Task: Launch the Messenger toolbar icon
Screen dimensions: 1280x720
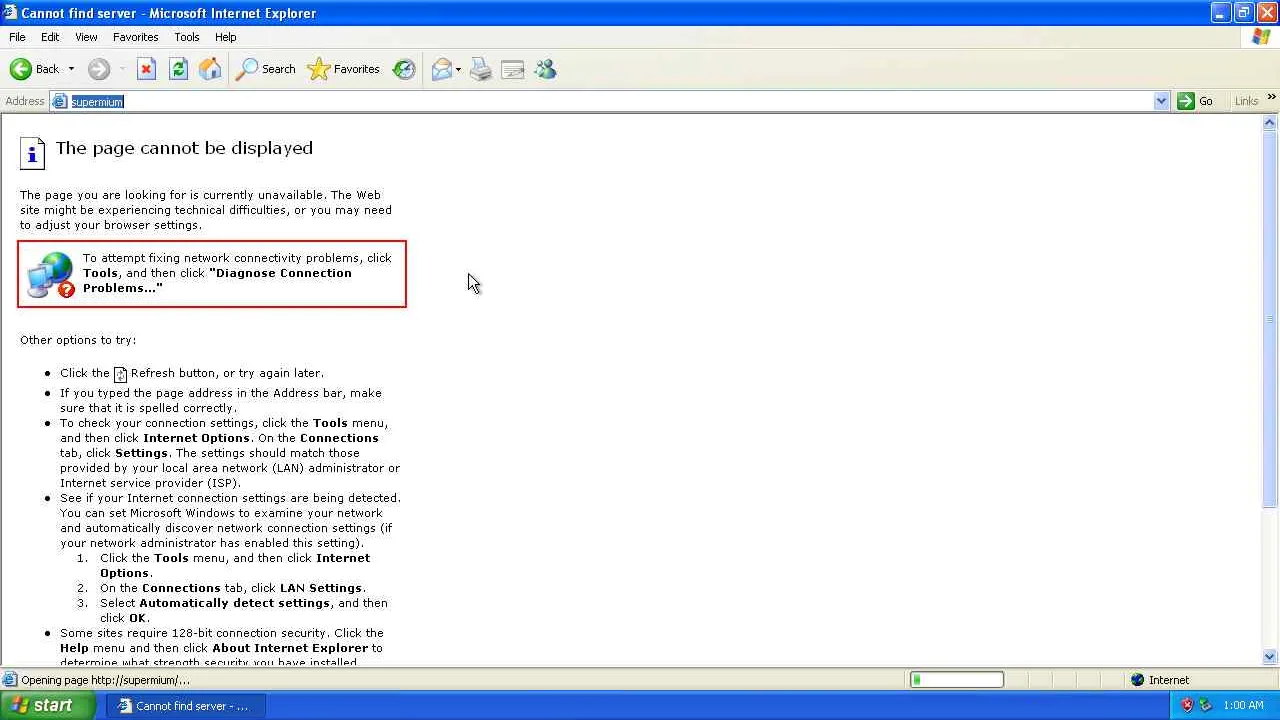Action: pyautogui.click(x=545, y=69)
